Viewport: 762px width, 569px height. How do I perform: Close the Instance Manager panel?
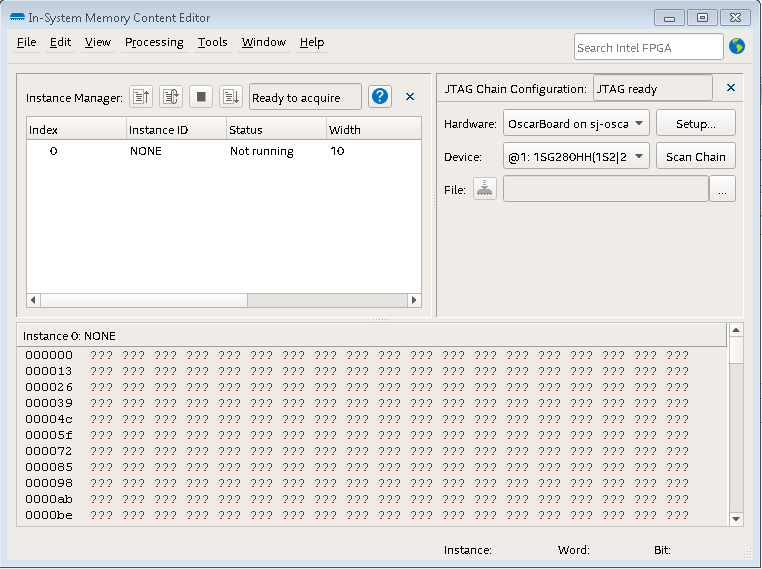[410, 97]
